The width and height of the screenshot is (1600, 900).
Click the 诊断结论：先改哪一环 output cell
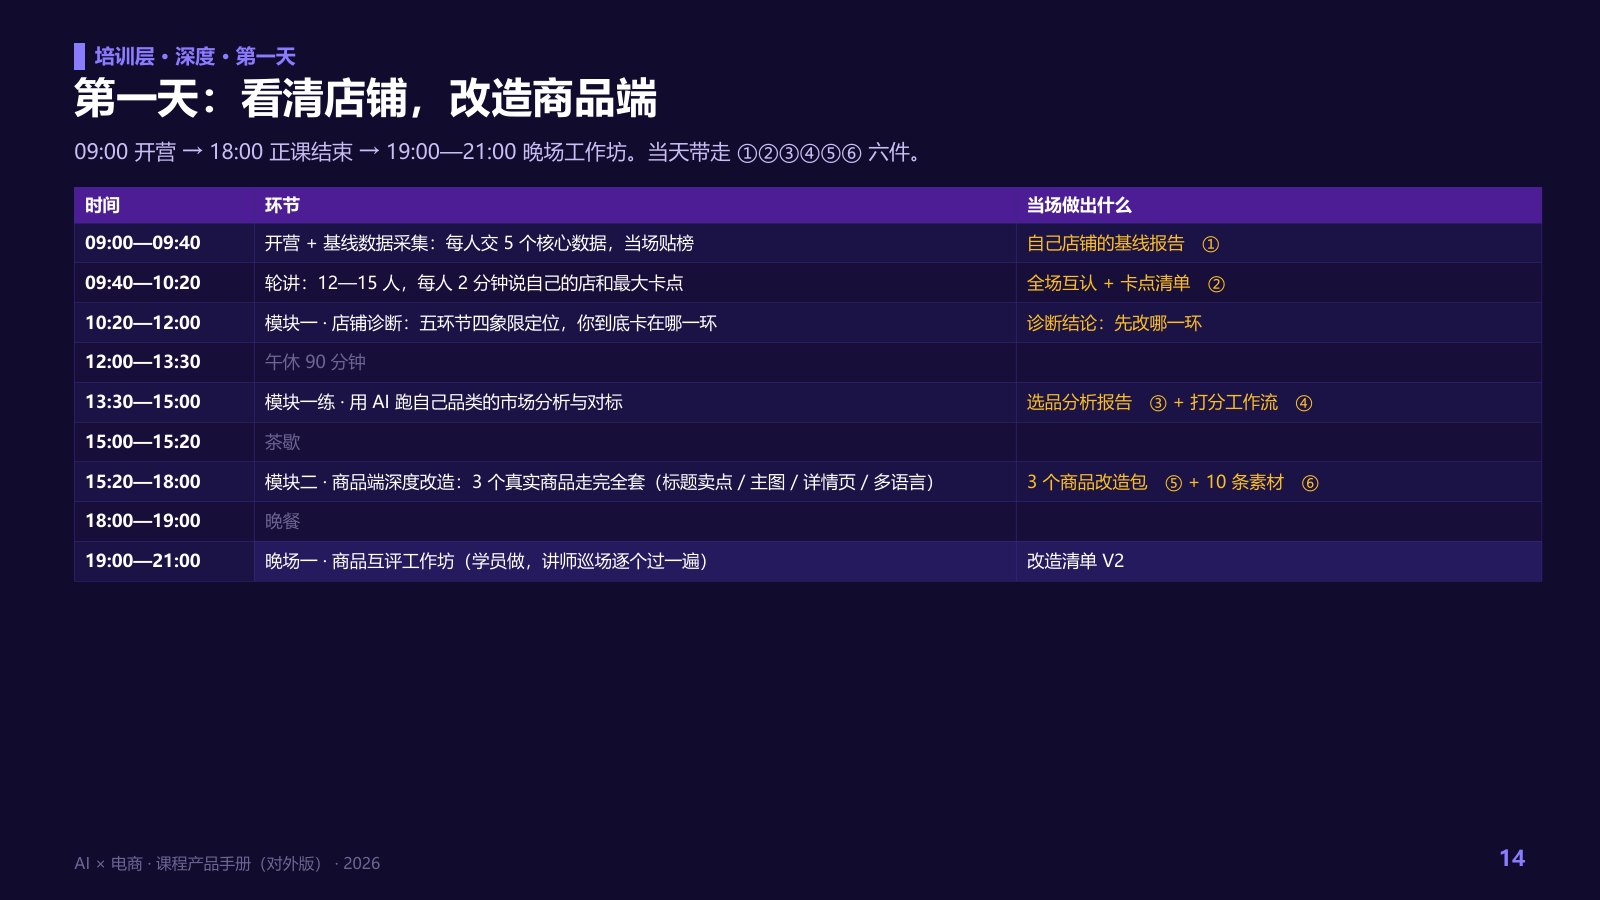point(1279,323)
